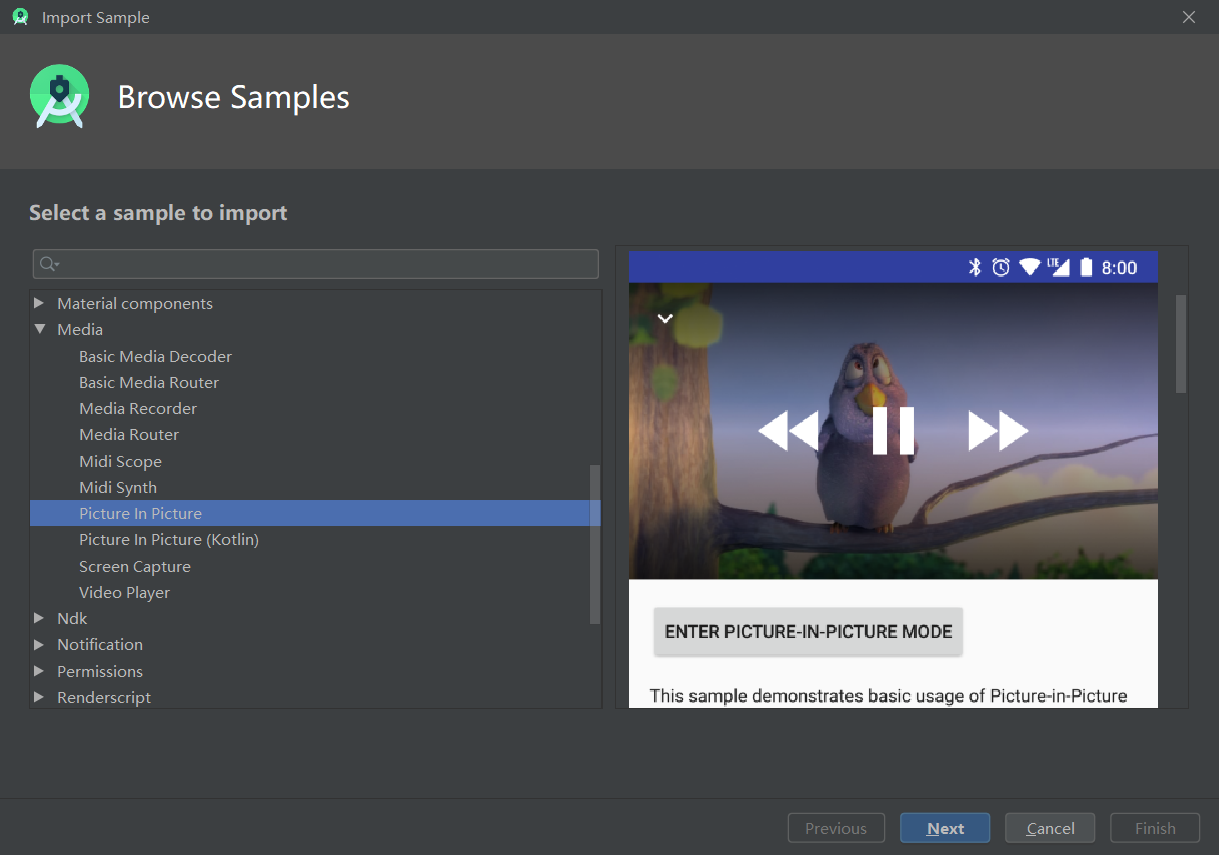Click the fast-forward icon in preview

click(998, 431)
